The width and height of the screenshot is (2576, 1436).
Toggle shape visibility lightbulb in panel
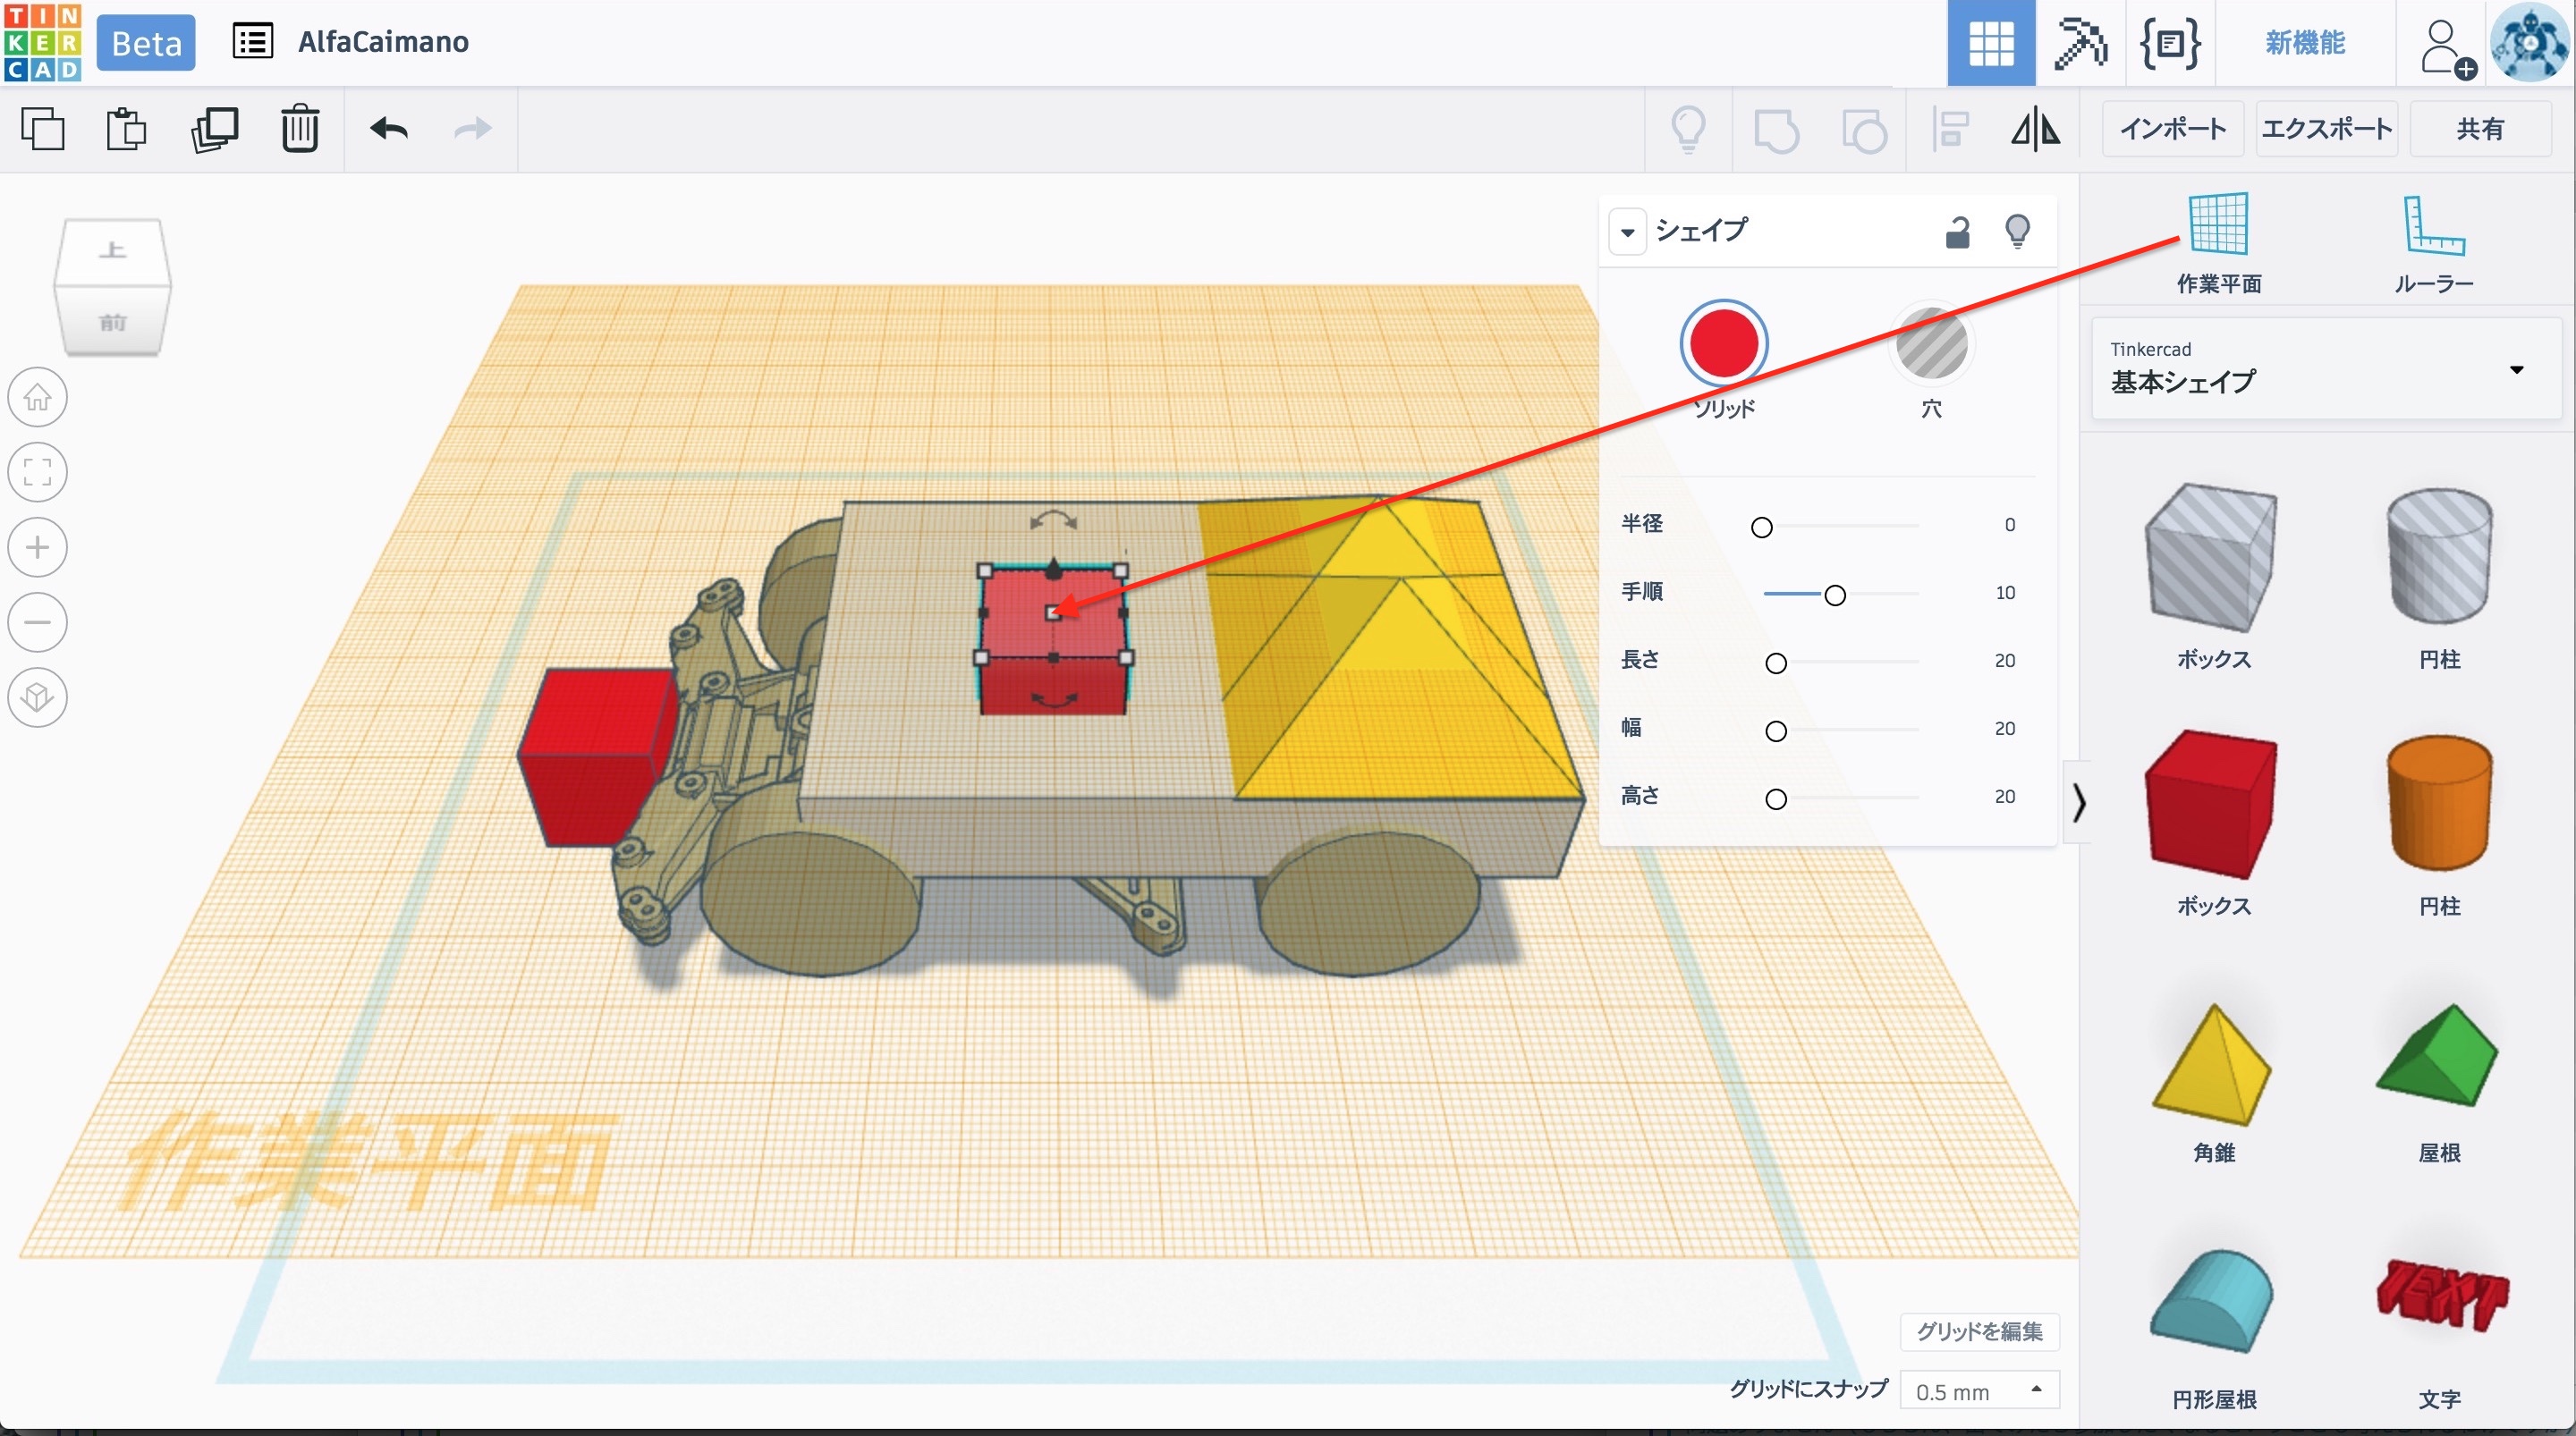click(x=2017, y=231)
